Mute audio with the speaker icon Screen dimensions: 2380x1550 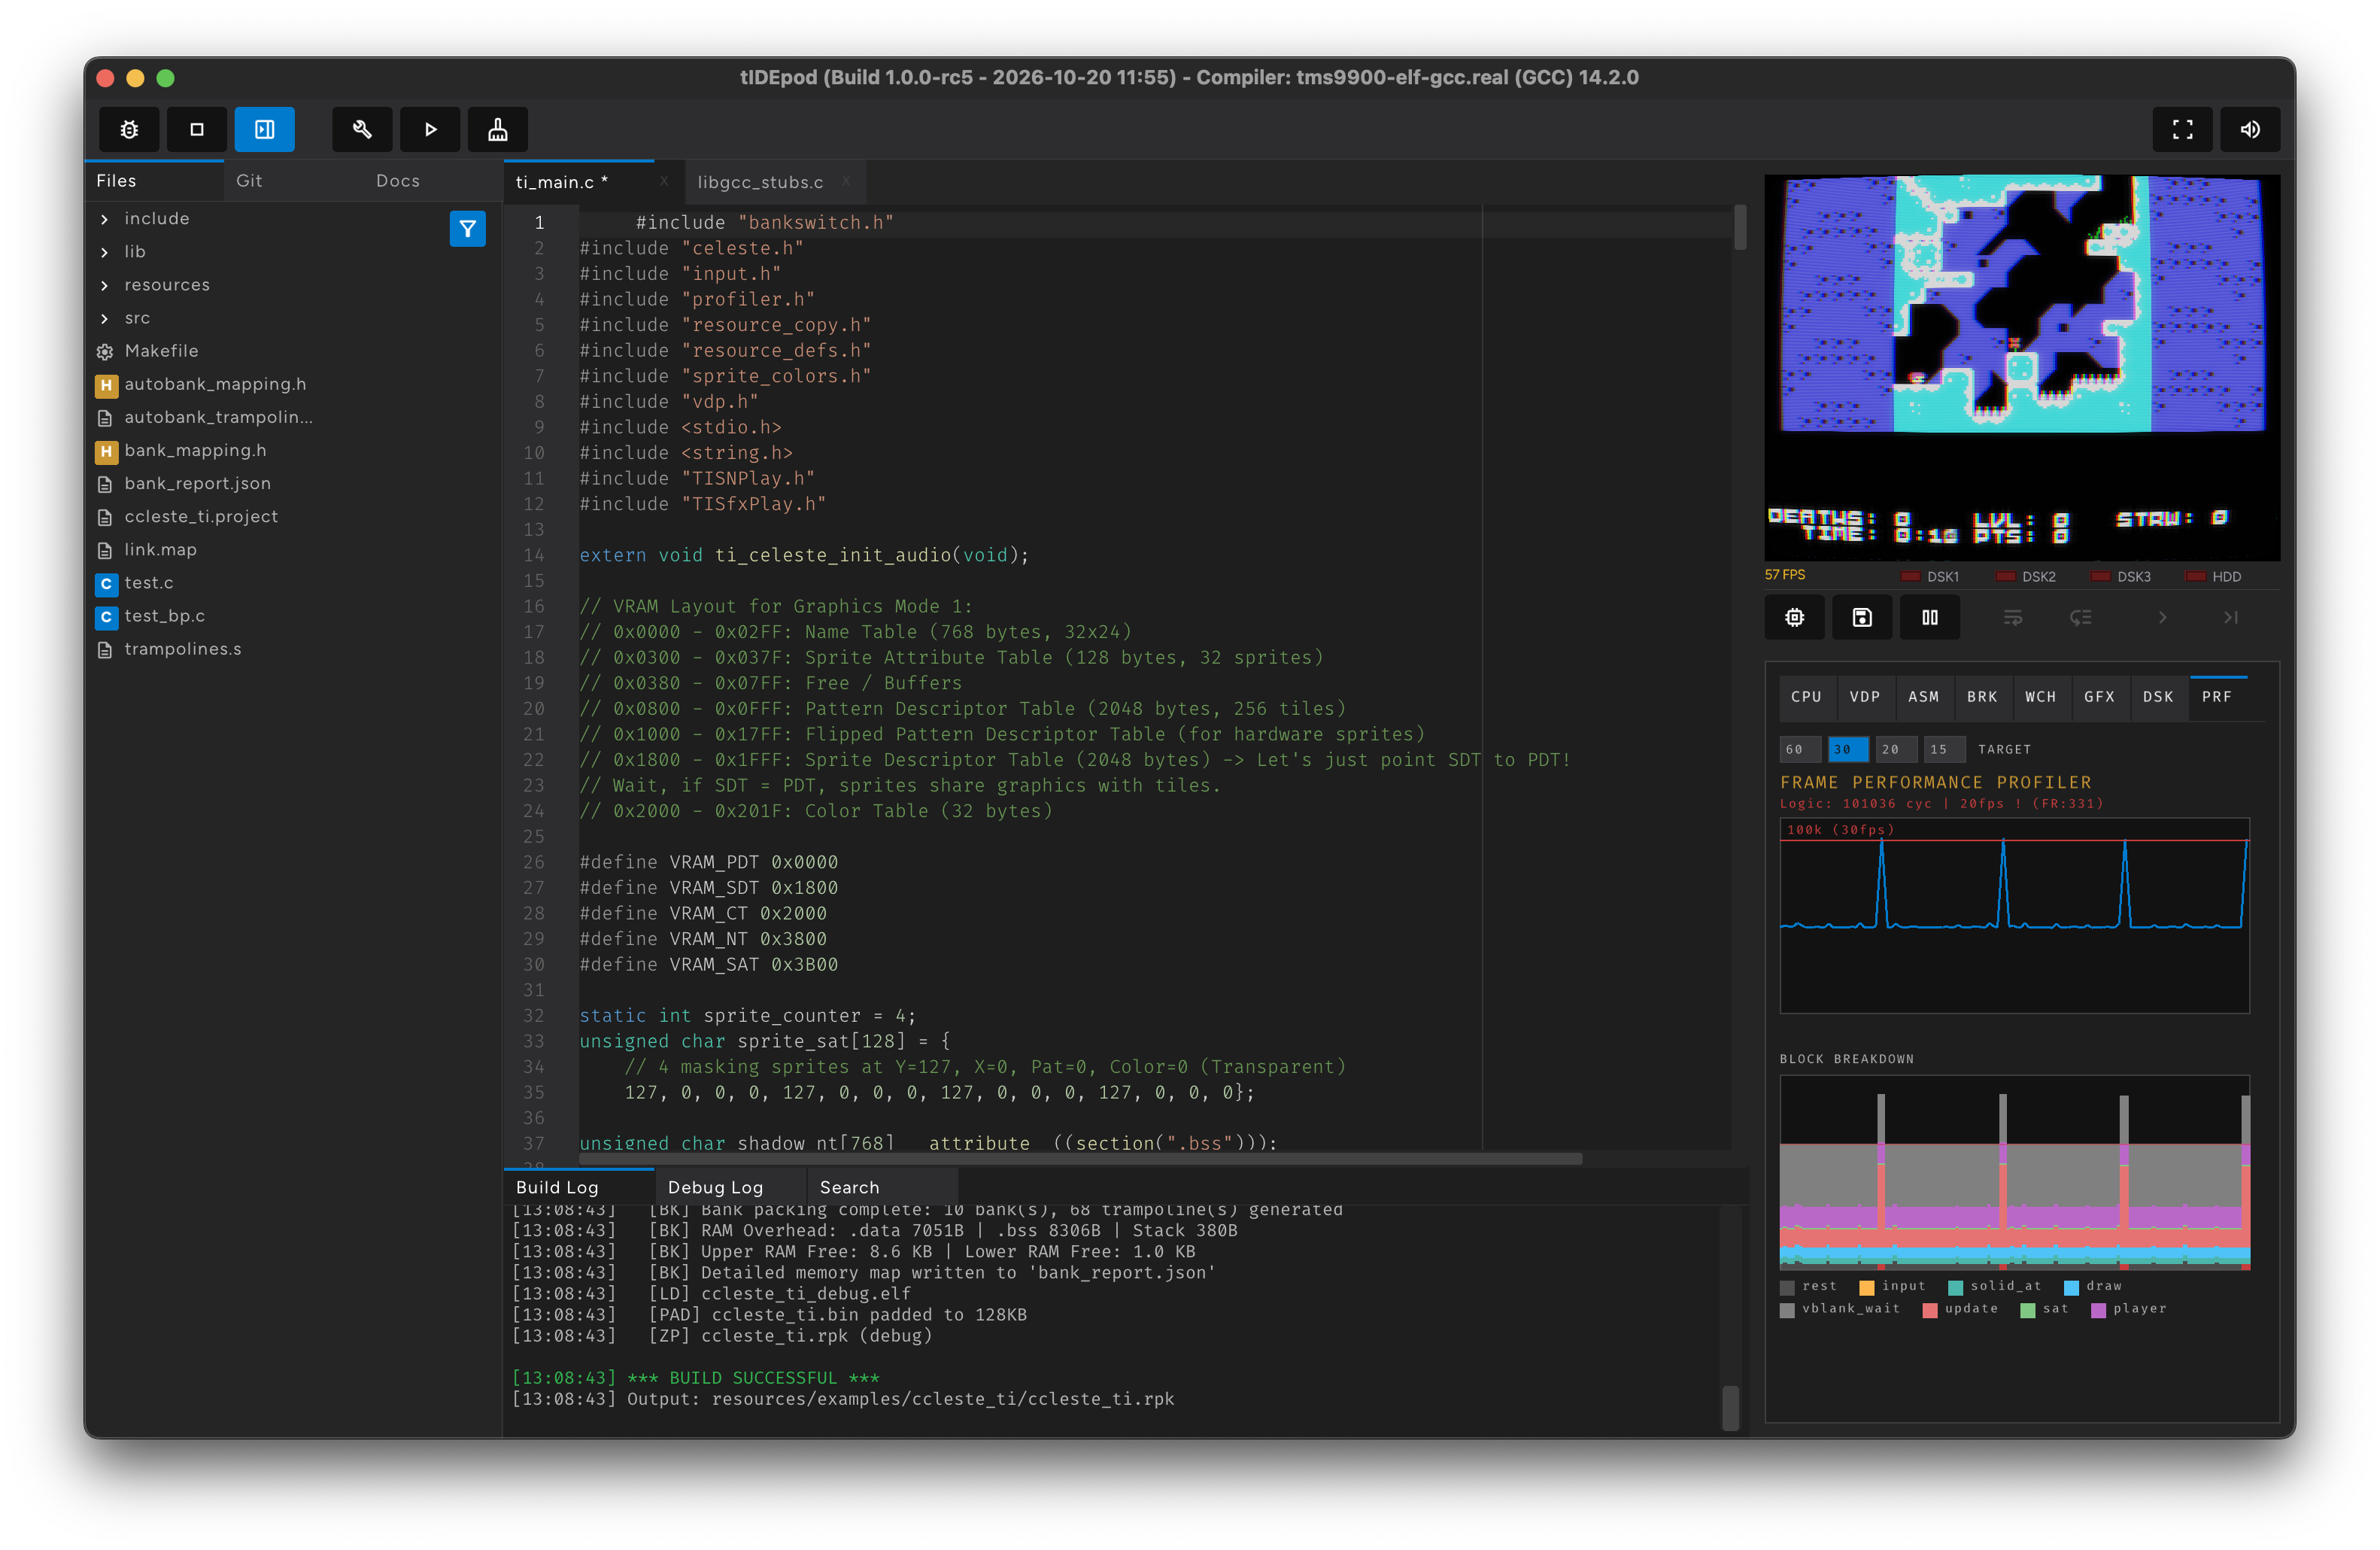[2251, 129]
